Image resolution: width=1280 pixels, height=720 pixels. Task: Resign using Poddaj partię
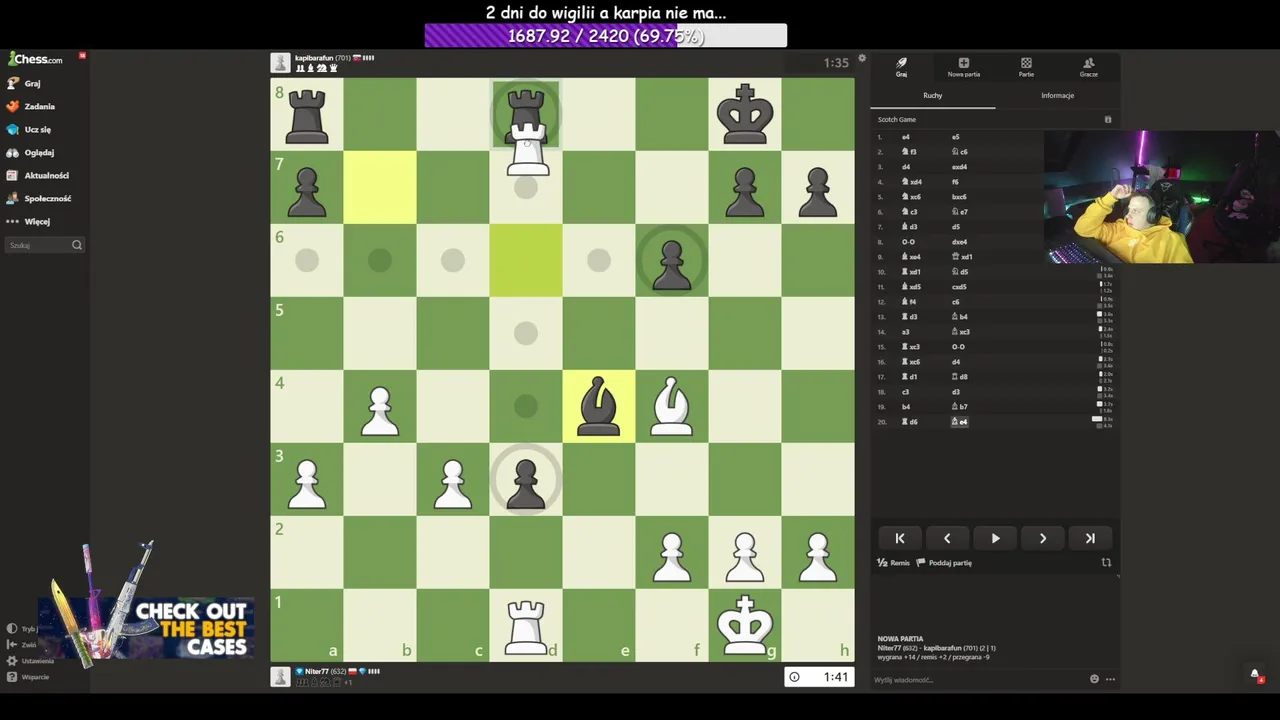coord(945,563)
